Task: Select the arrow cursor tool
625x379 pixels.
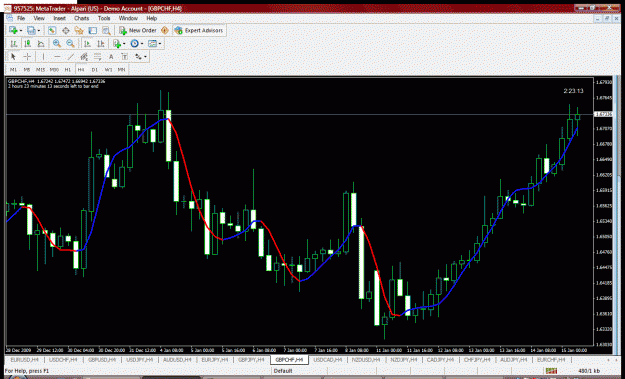Action: pos(13,57)
